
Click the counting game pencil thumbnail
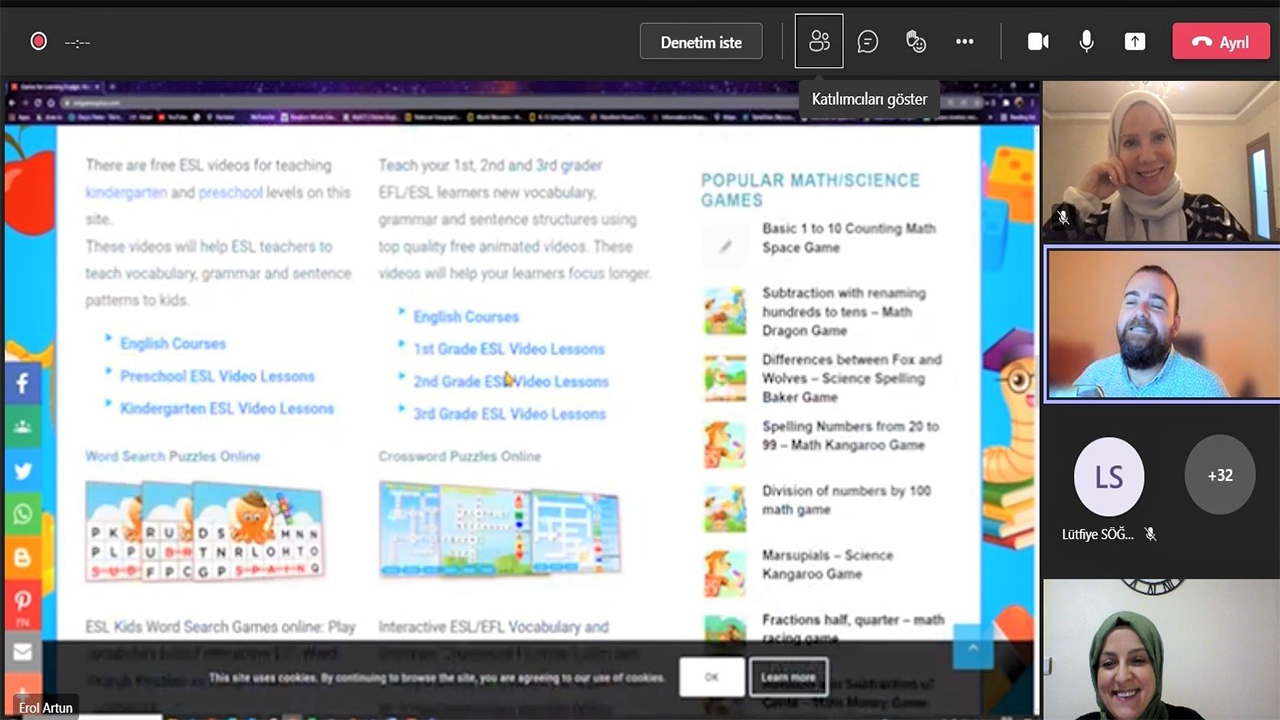pos(725,245)
